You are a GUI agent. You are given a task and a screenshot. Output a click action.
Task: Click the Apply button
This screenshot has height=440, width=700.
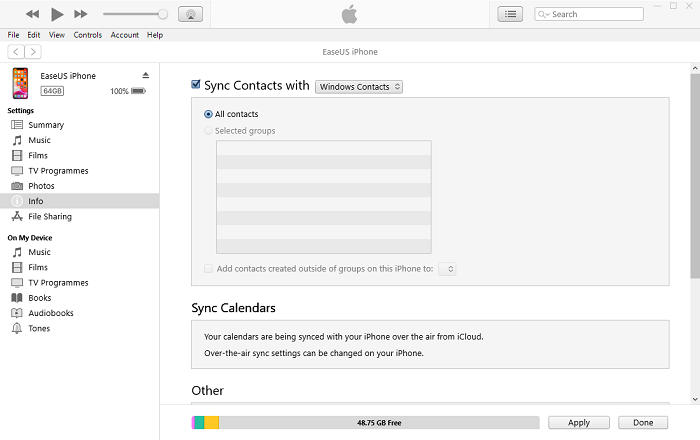tap(578, 423)
